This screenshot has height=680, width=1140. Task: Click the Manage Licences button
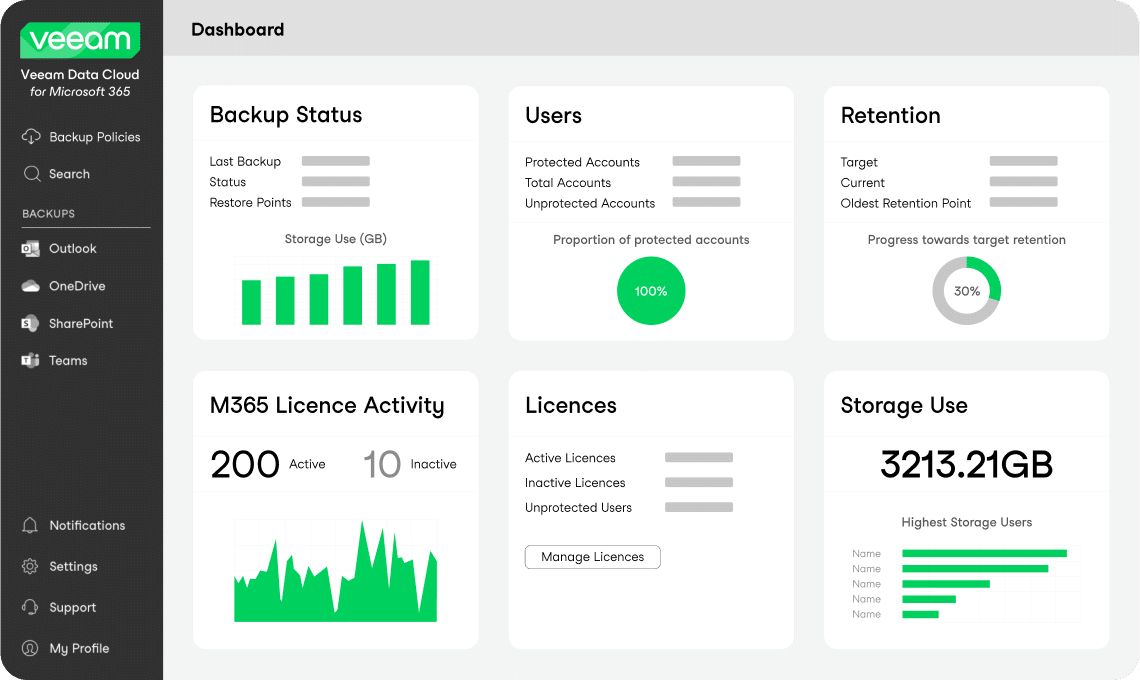[x=592, y=557]
